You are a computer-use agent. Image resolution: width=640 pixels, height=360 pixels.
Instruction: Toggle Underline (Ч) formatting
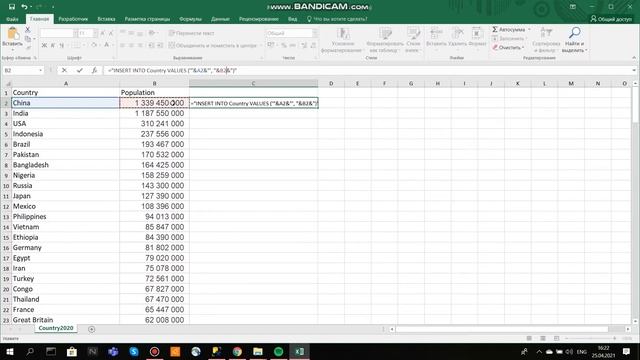click(62, 45)
